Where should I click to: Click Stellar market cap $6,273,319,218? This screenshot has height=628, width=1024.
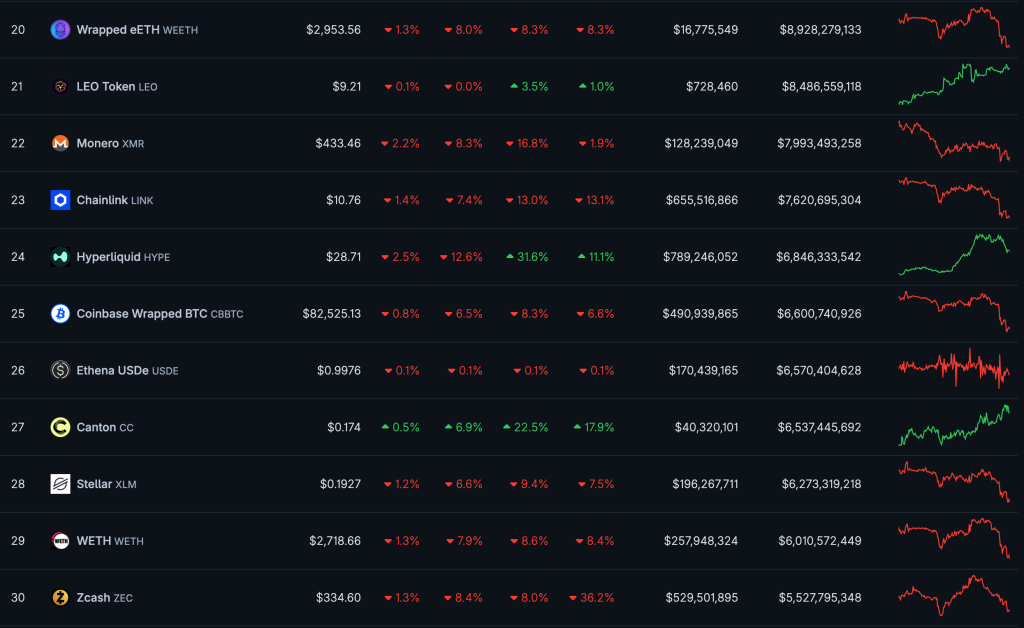[818, 484]
